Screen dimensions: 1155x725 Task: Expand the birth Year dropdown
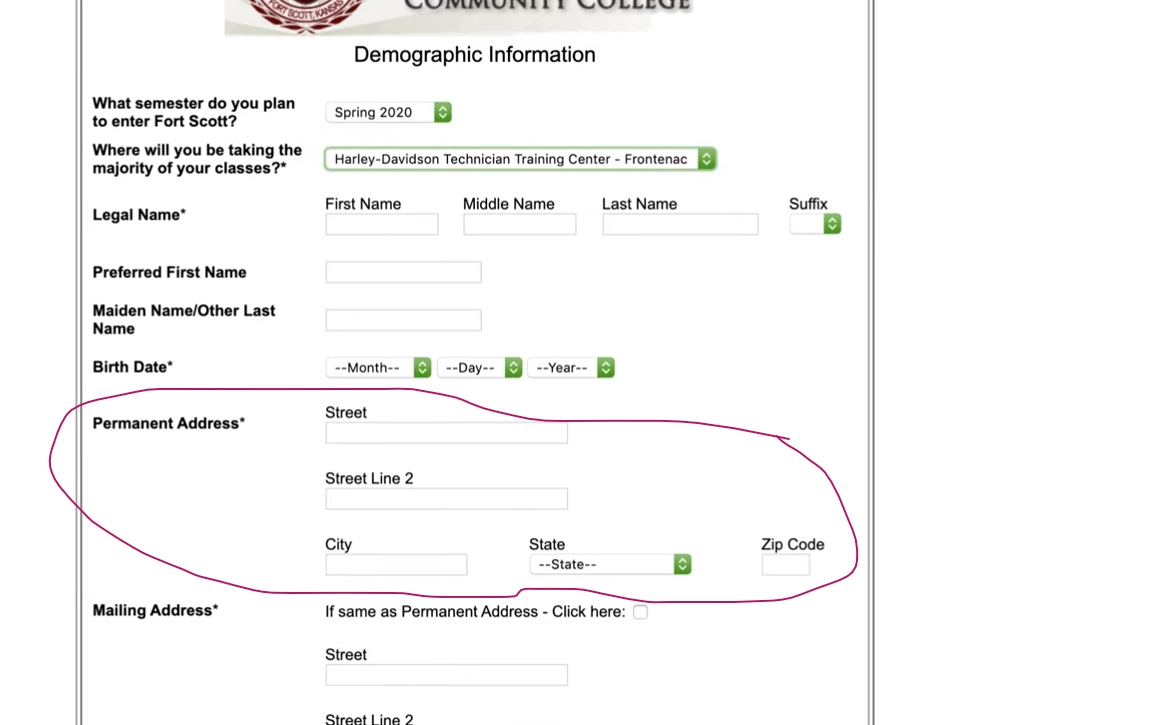[x=570, y=368]
